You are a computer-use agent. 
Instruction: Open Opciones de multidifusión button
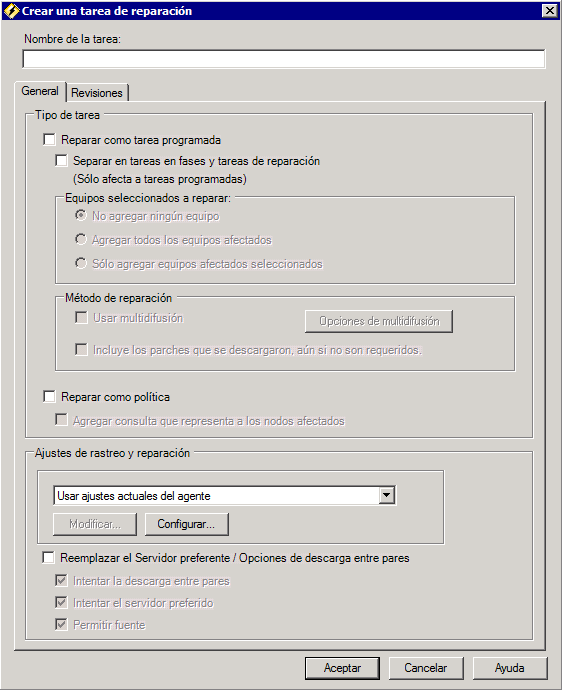click(x=379, y=321)
